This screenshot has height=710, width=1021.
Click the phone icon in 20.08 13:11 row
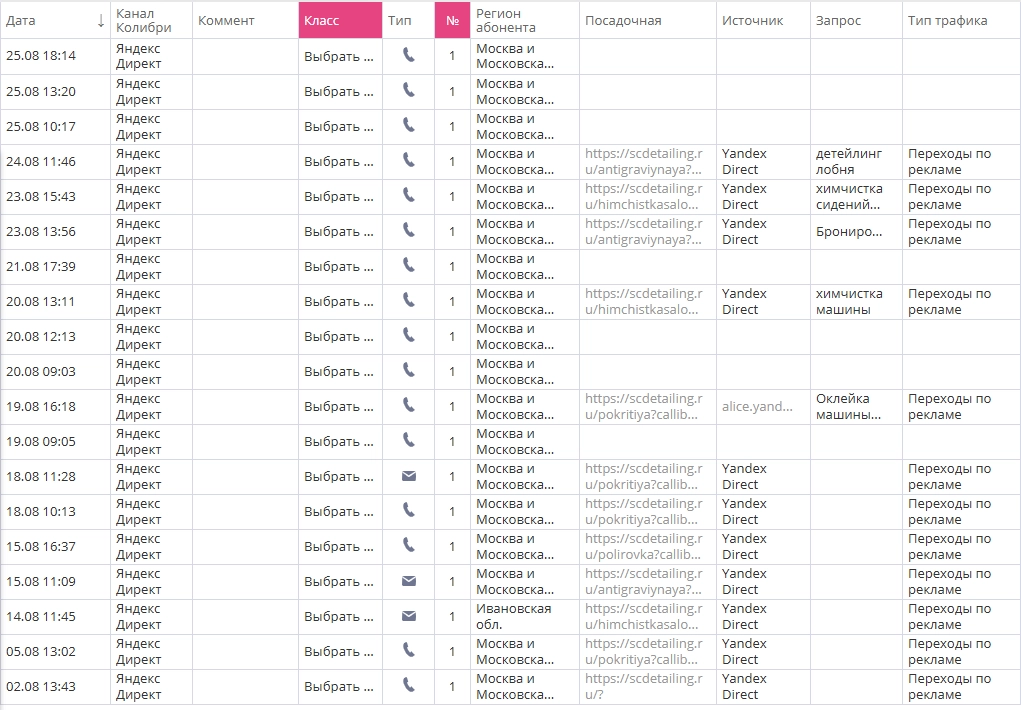[x=408, y=300]
